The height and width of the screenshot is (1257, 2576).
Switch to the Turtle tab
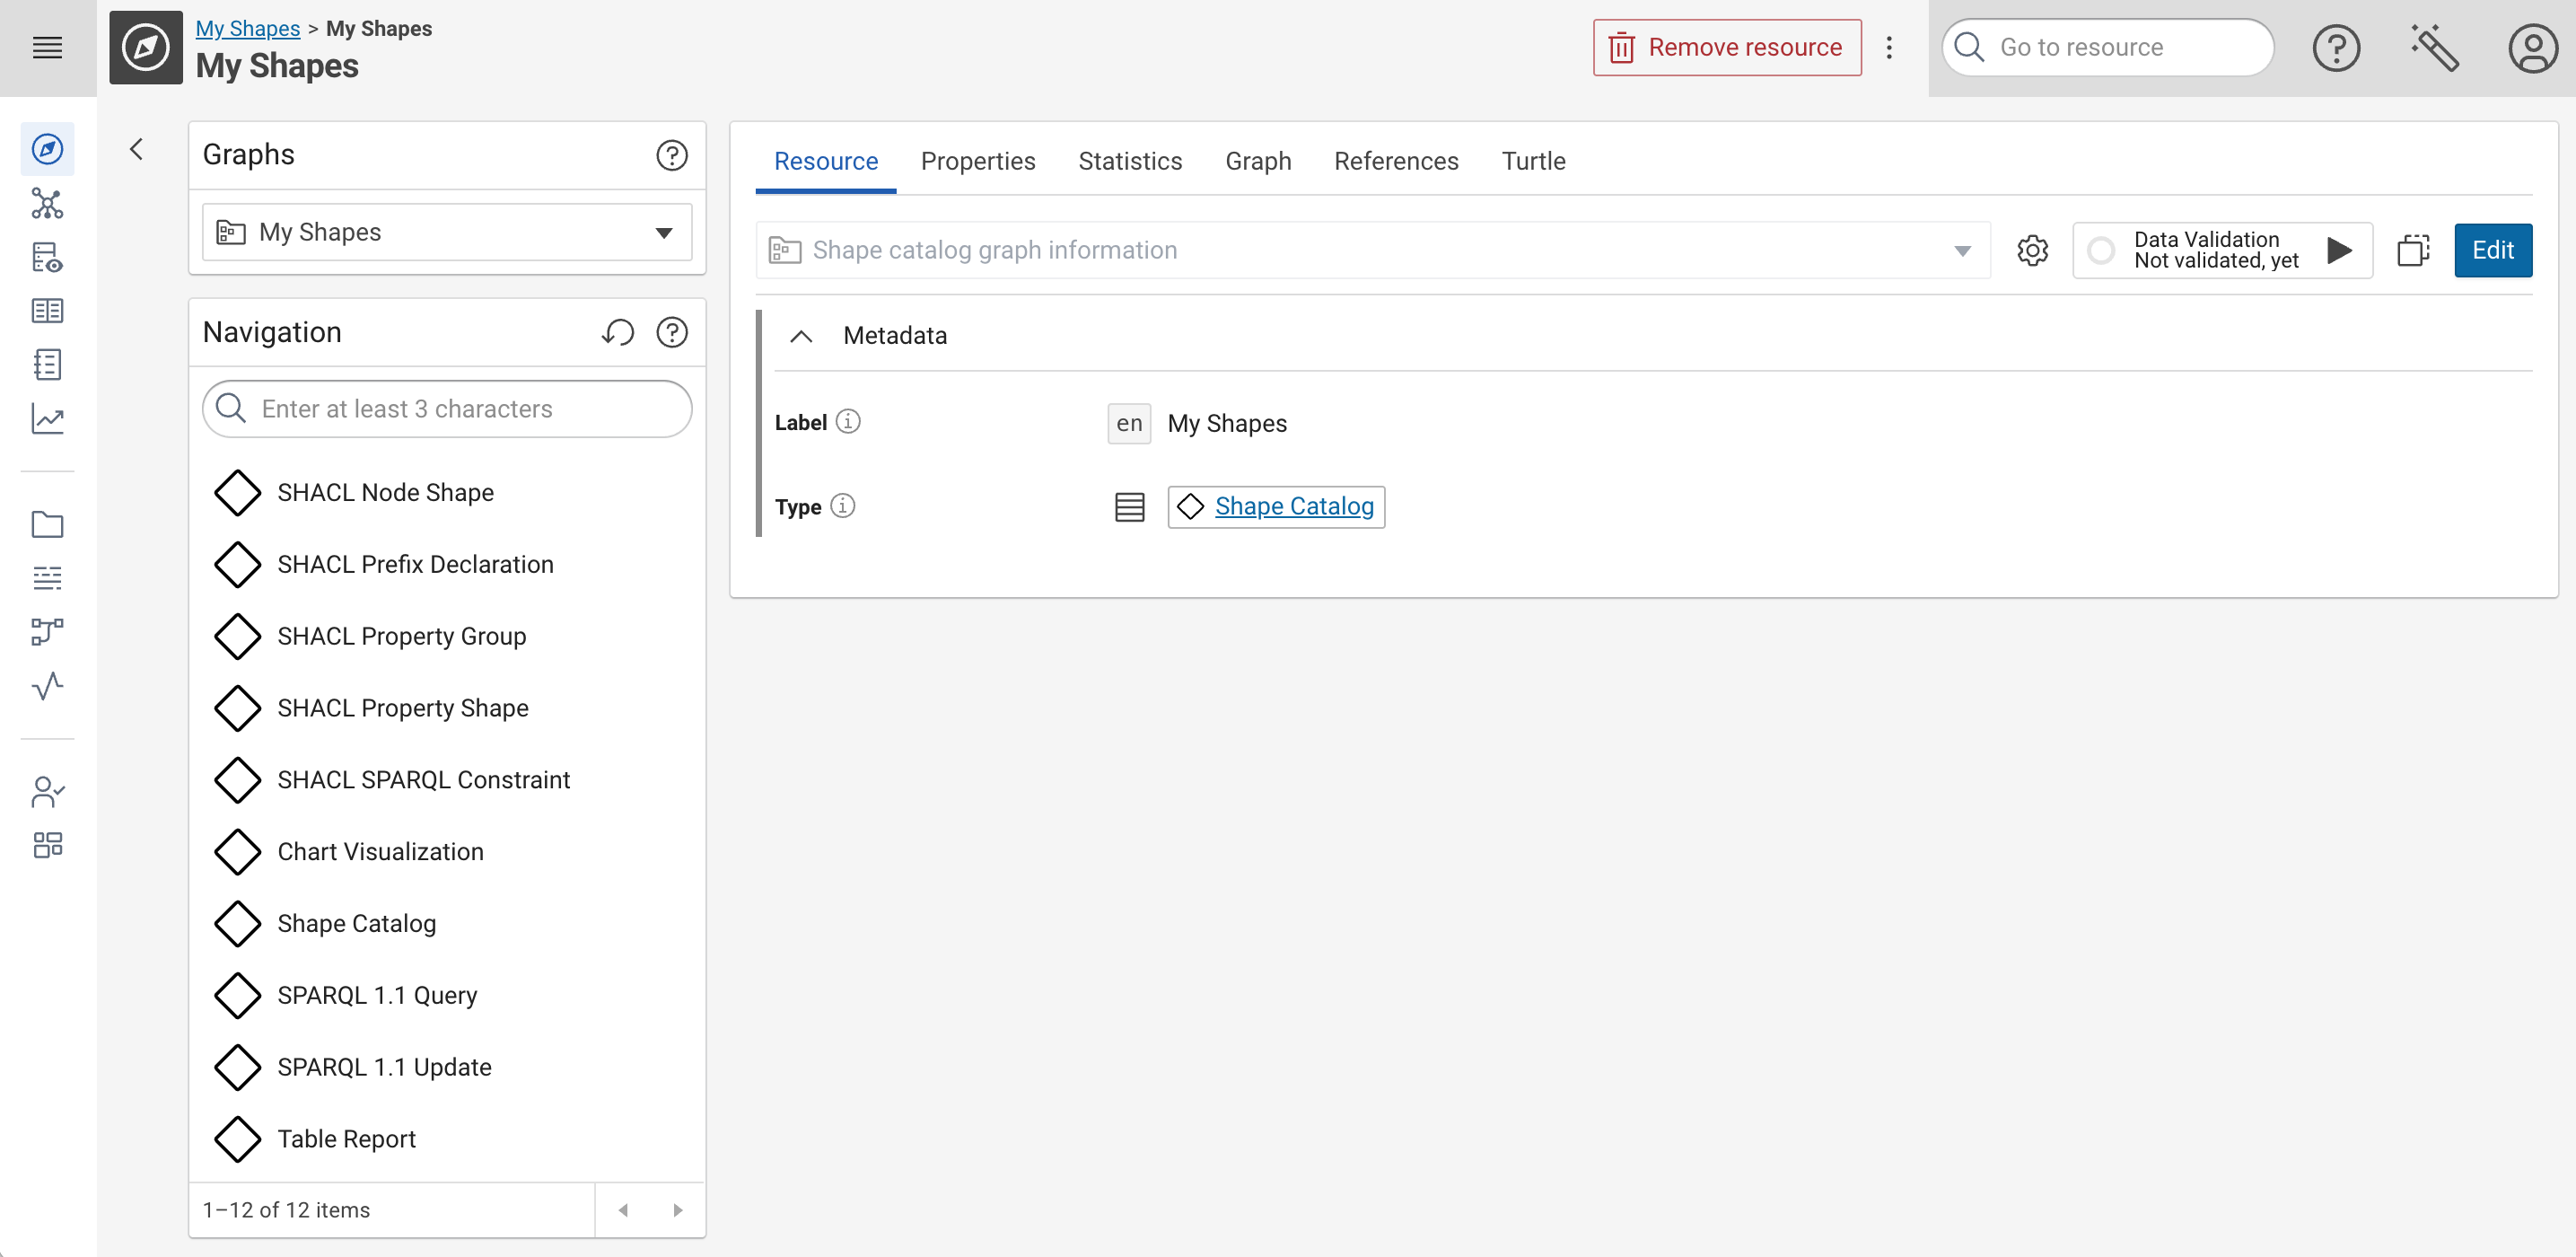coord(1533,161)
